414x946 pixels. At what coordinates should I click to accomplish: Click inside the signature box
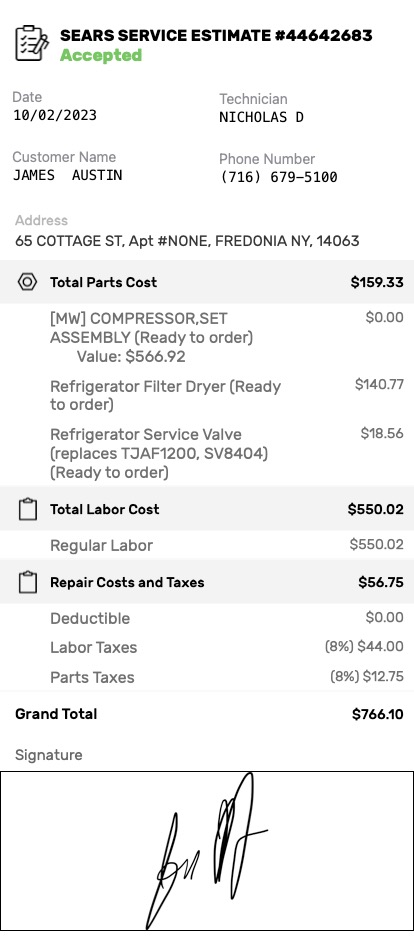point(207,851)
